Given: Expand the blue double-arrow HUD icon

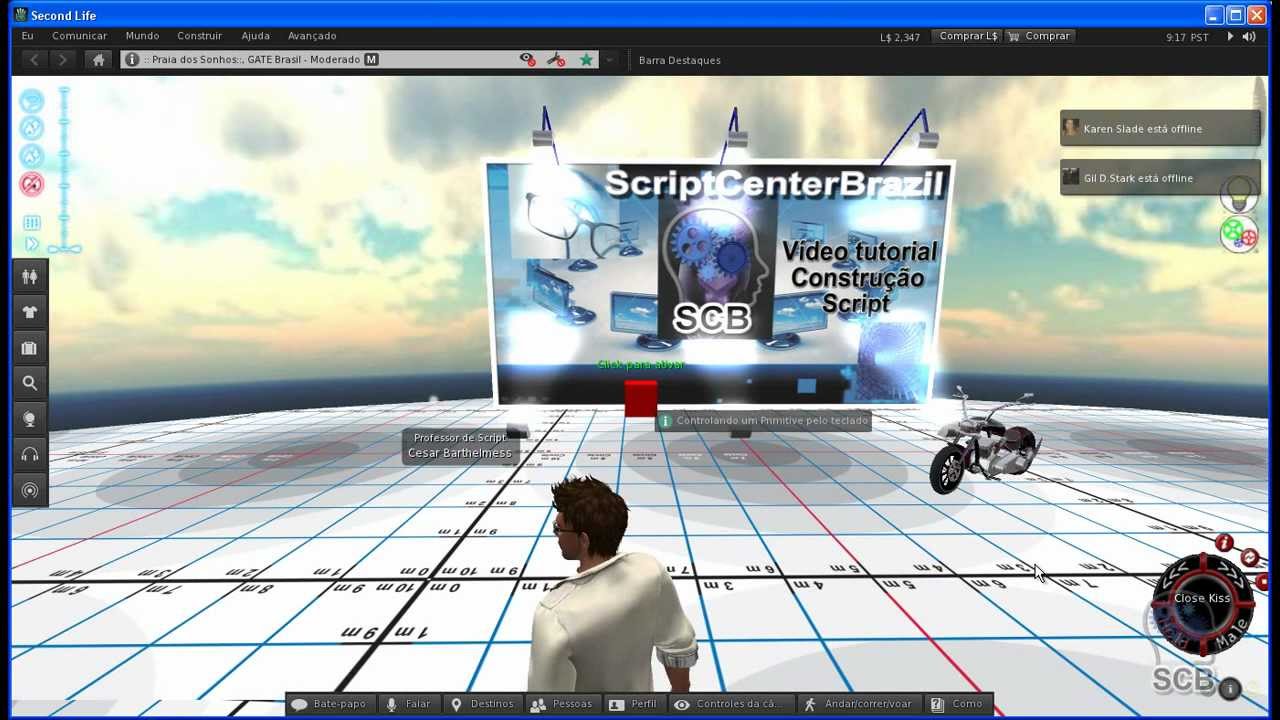Looking at the screenshot, I should (32, 244).
